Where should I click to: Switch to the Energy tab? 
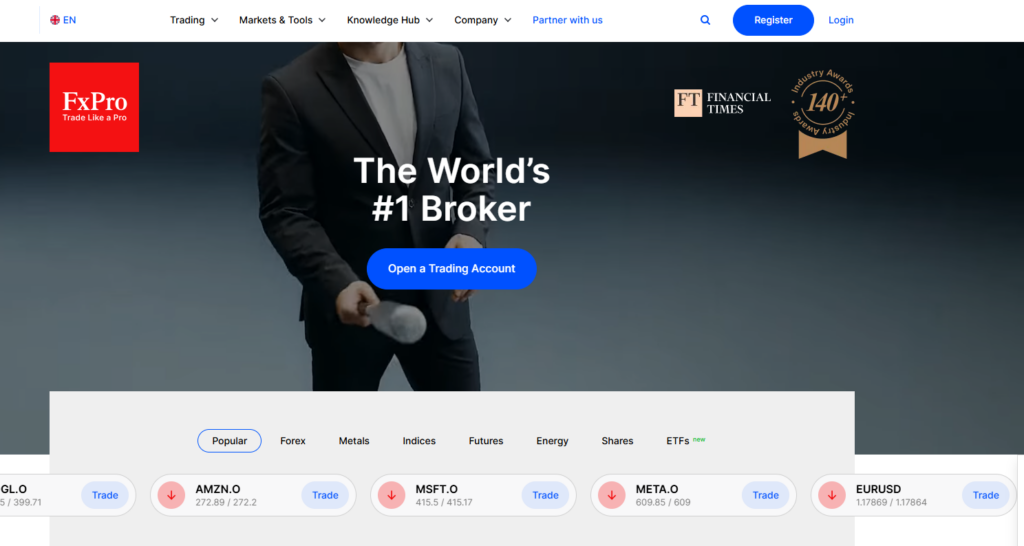552,441
